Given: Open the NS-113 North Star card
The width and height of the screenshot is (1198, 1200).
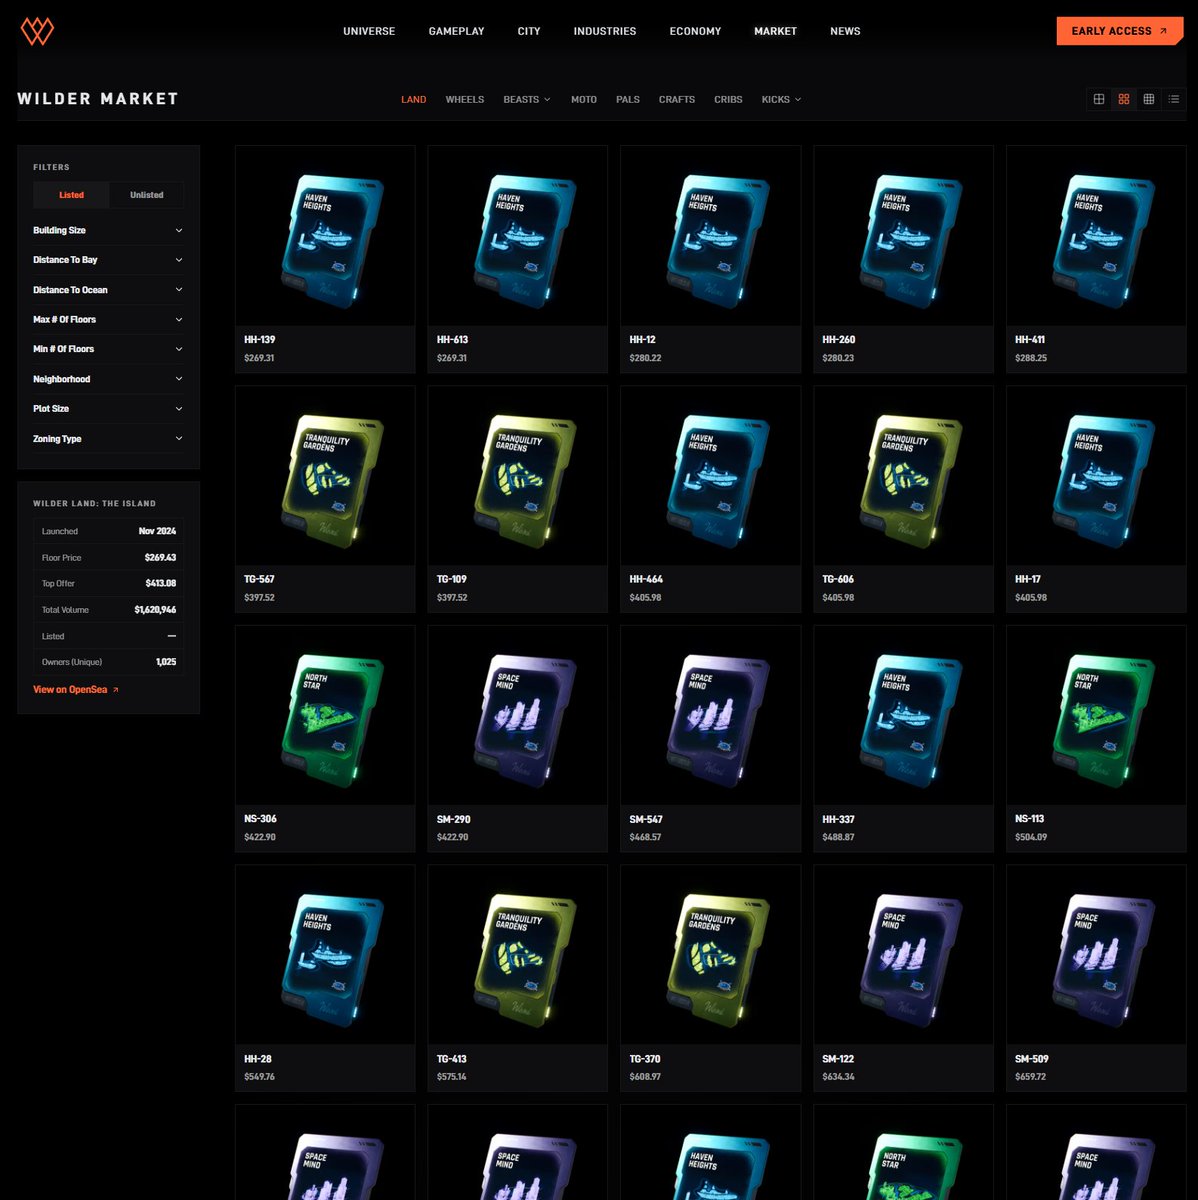Looking at the screenshot, I should pyautogui.click(x=1096, y=739).
